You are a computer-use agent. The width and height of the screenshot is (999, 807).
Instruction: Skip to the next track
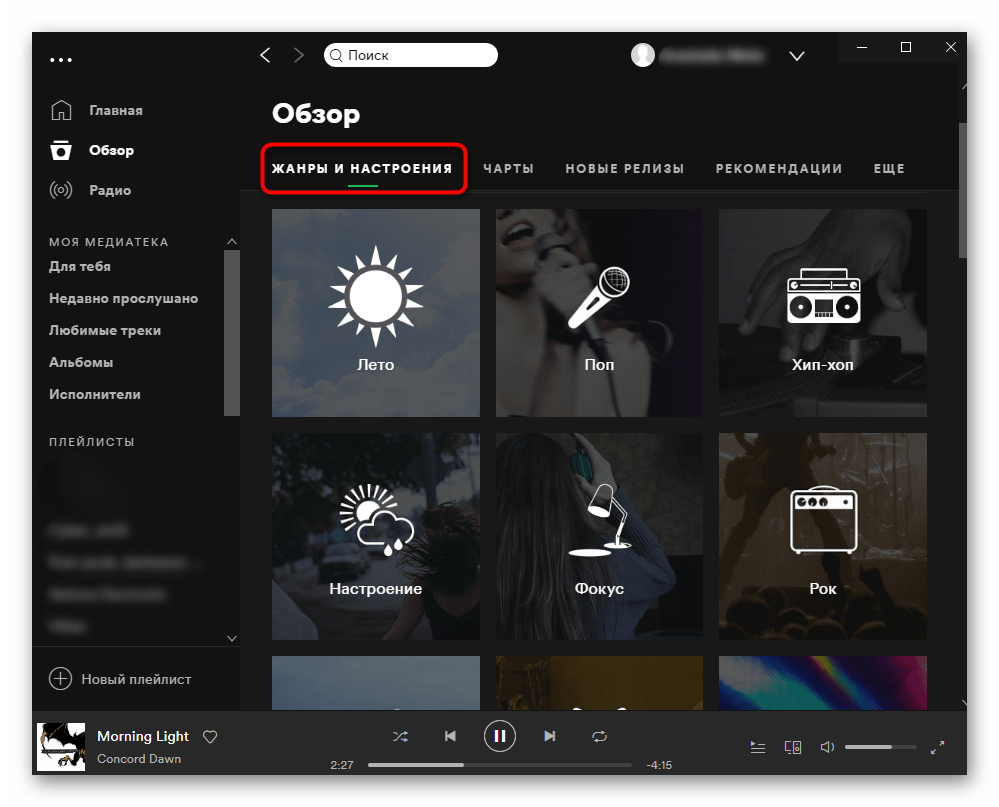pos(549,737)
